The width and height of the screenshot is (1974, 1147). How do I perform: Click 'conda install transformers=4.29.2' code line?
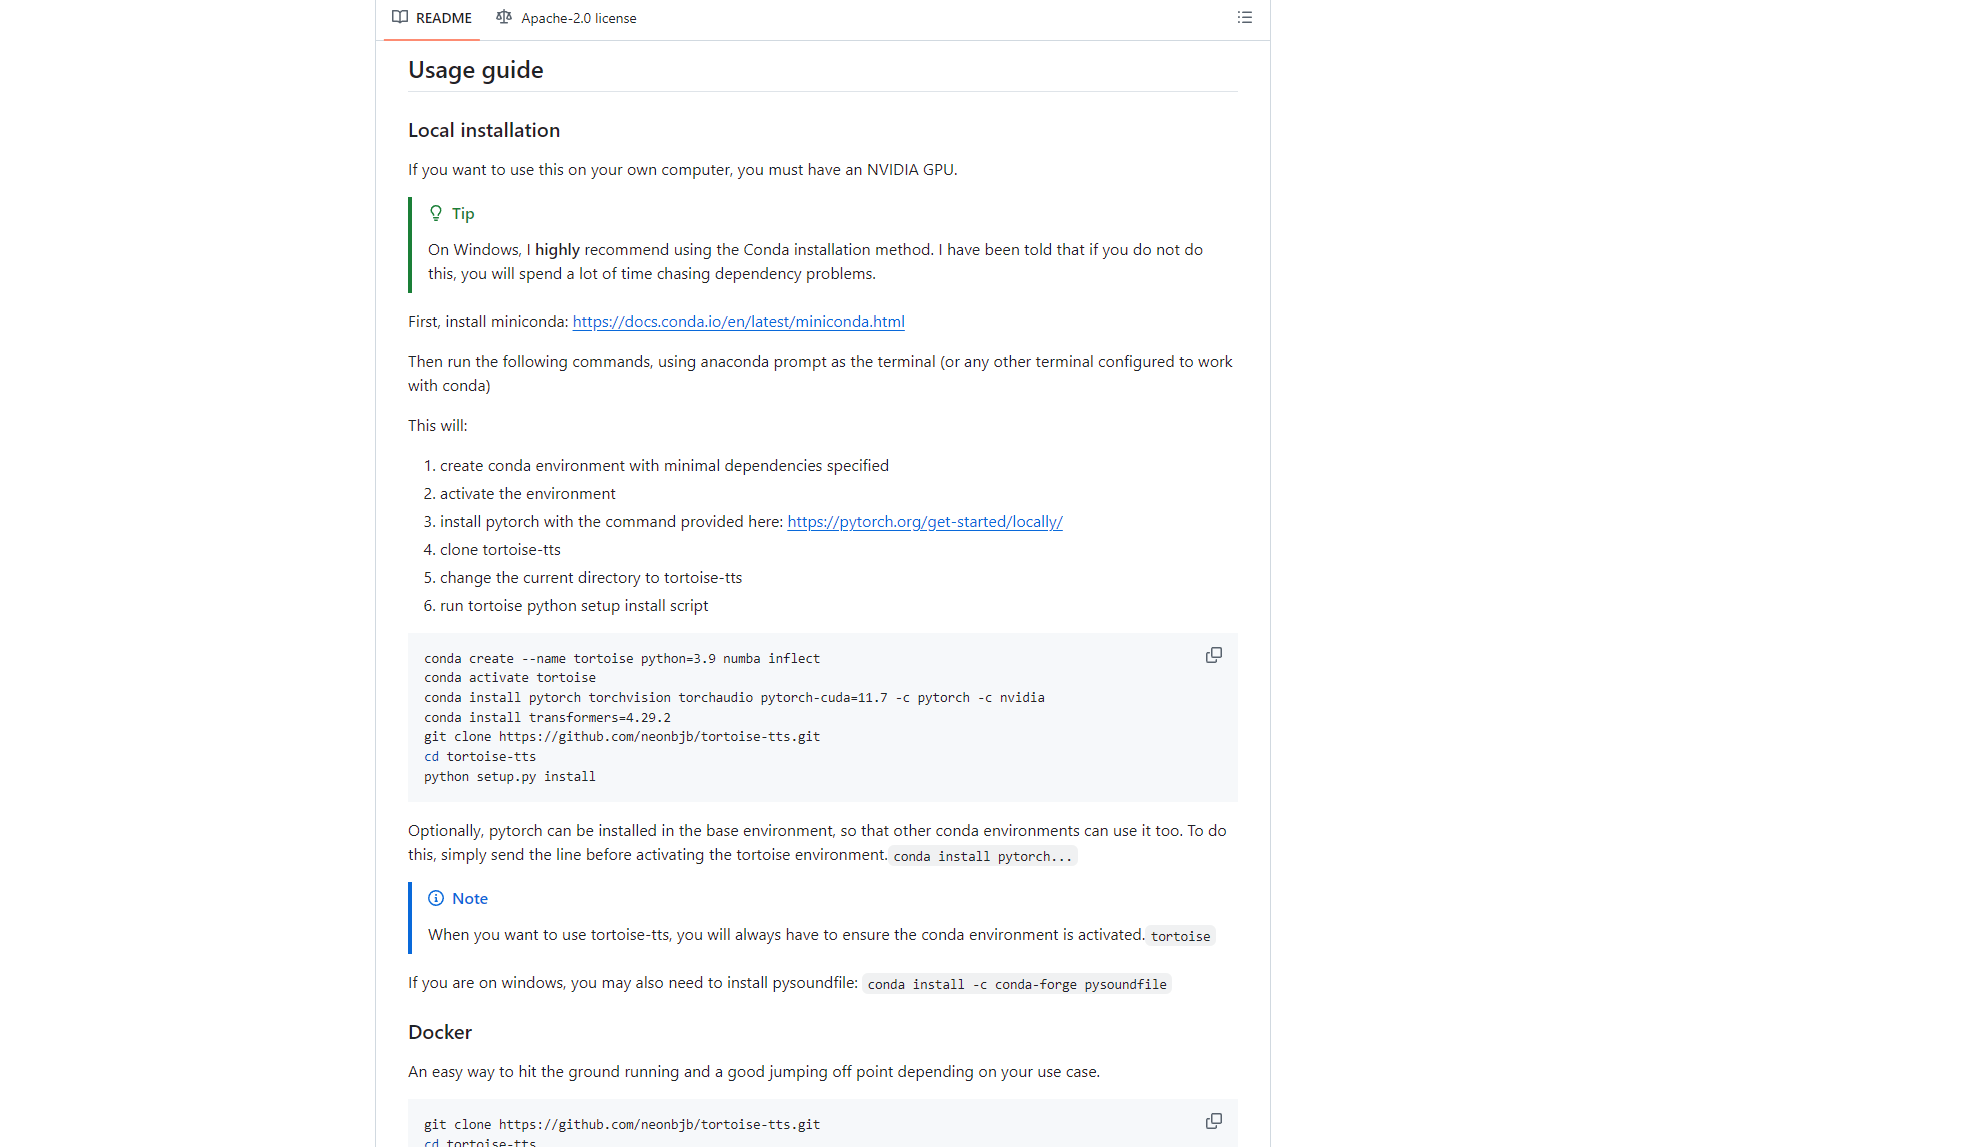547,717
